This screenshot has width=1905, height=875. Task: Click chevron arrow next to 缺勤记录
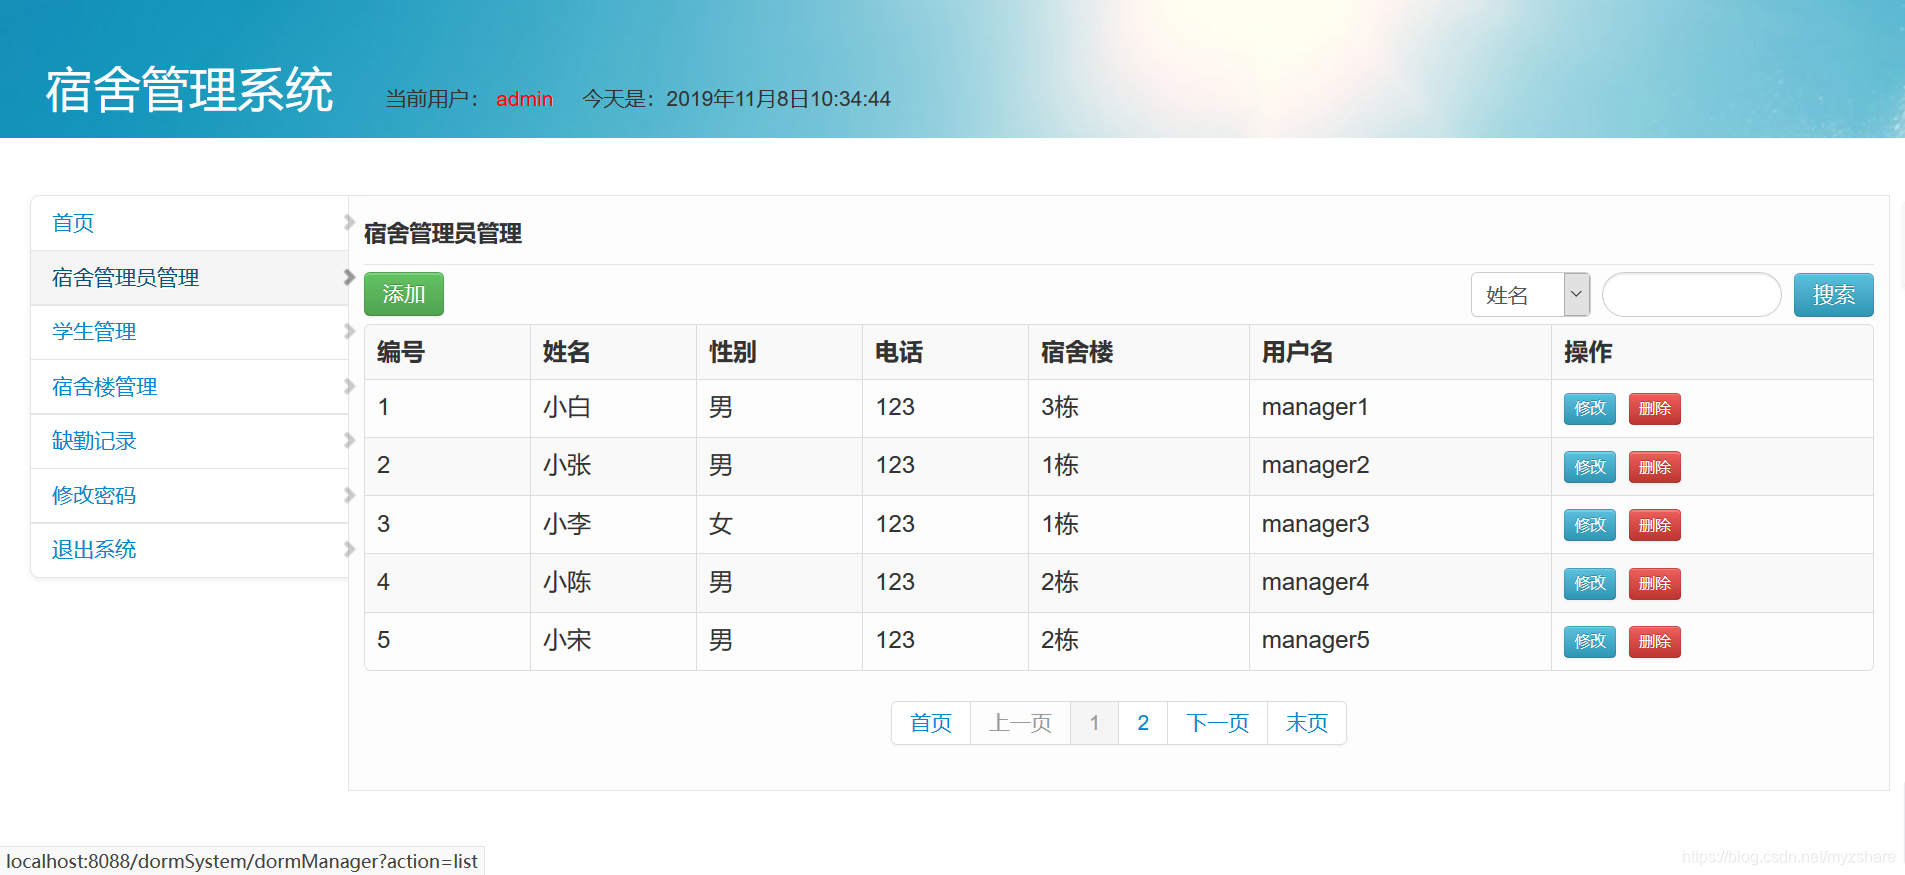click(349, 440)
